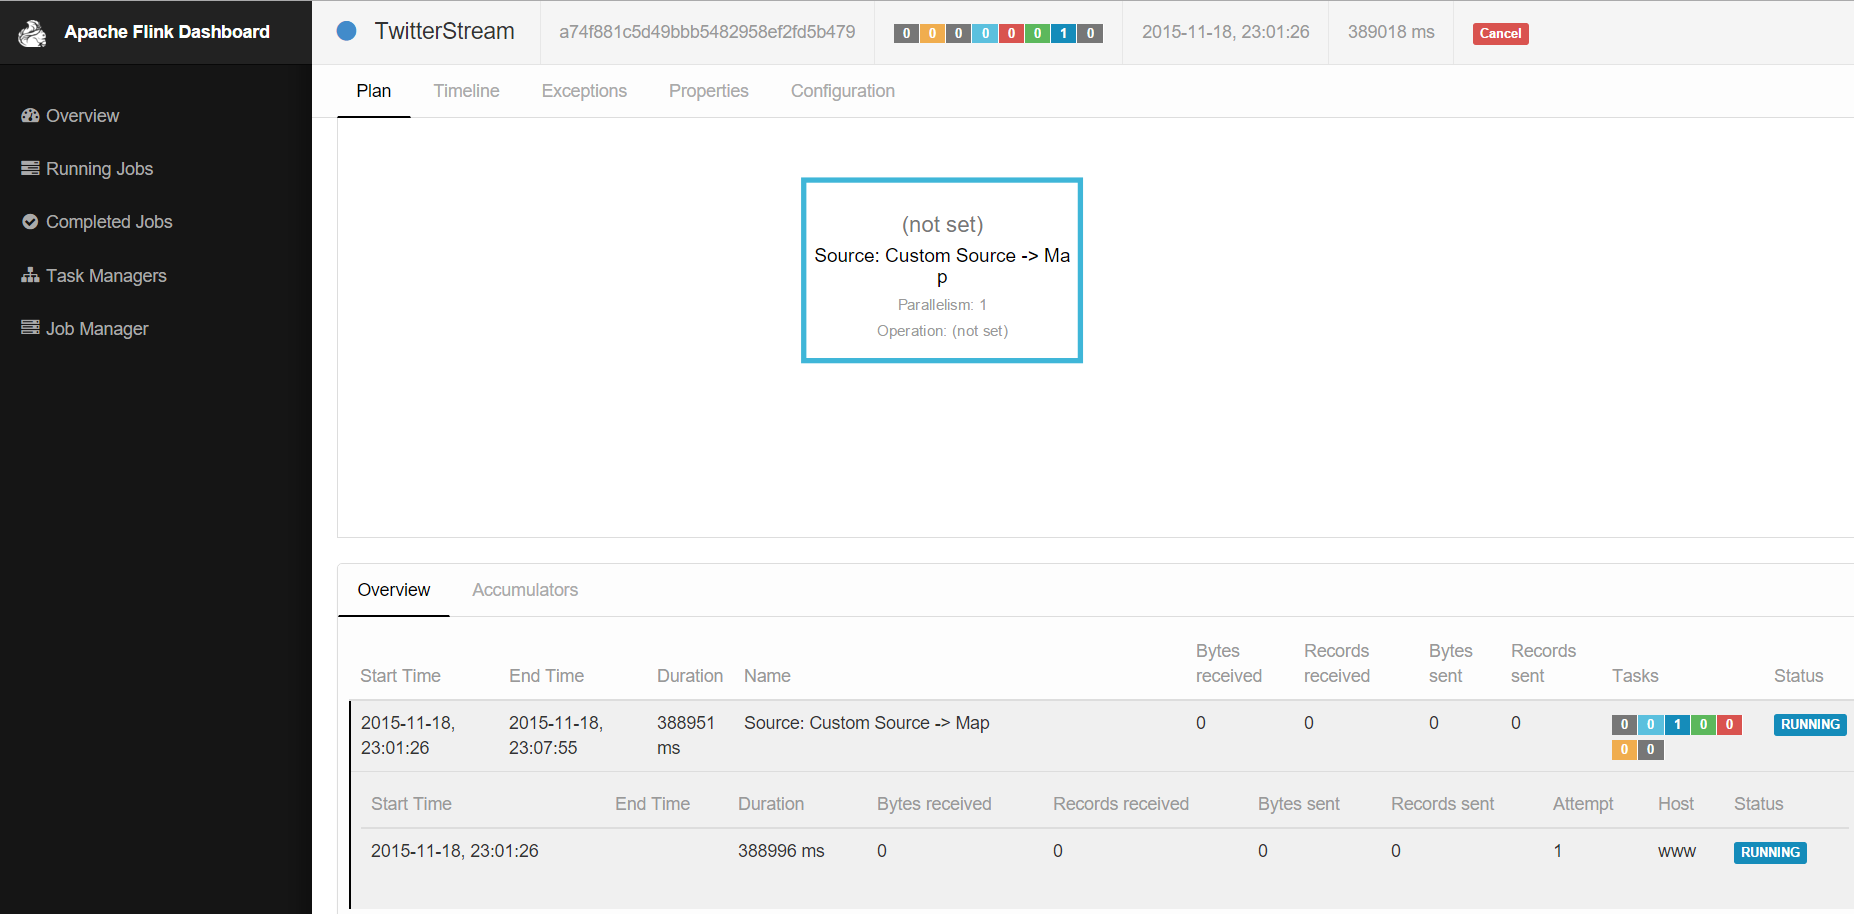Click the blue status circle beside TwitterStream

click(347, 31)
